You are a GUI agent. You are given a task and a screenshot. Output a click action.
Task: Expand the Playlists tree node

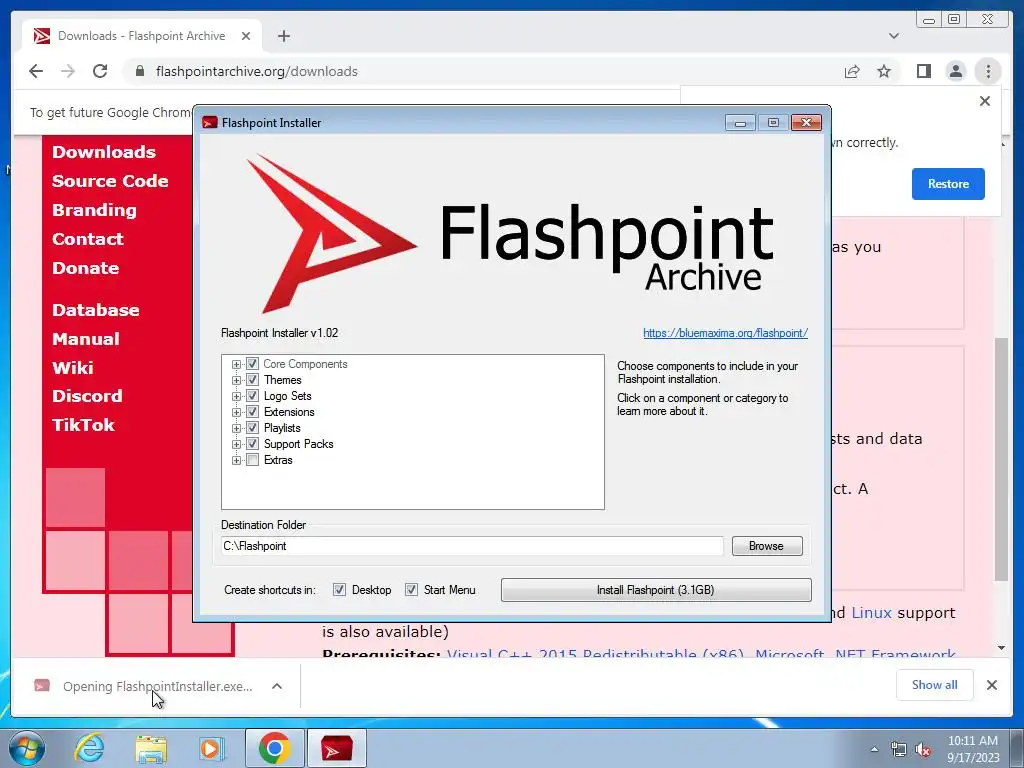coord(236,428)
